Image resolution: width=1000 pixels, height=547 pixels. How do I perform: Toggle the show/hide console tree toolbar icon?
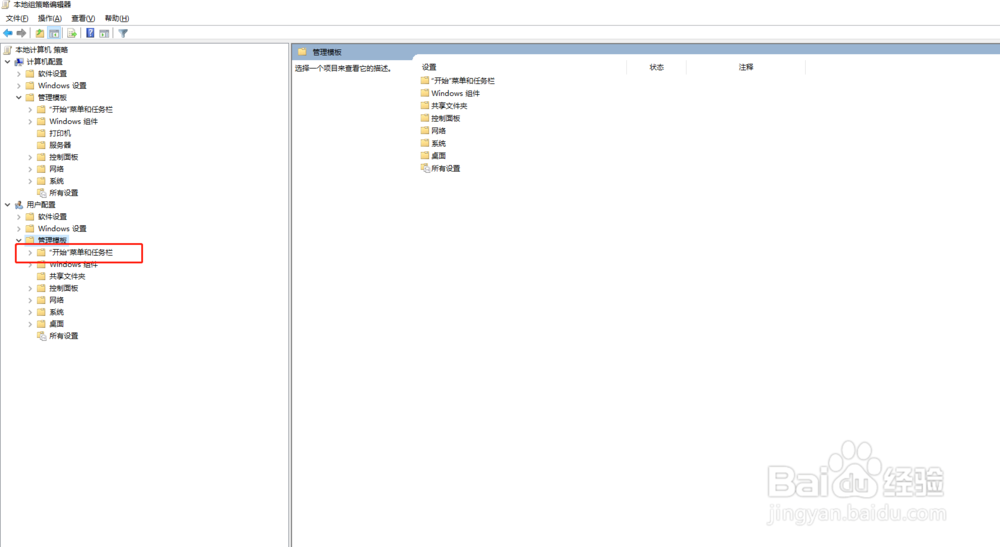54,33
